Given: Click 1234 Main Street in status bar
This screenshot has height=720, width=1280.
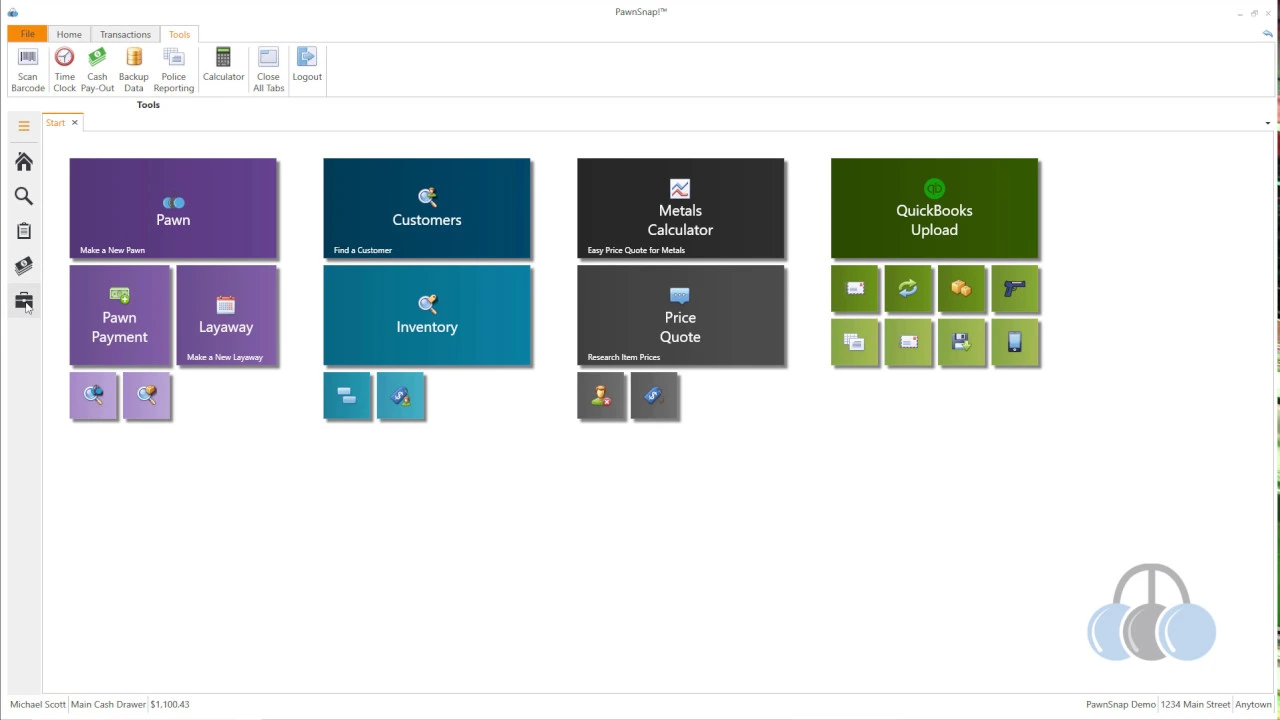Looking at the screenshot, I should (x=1195, y=704).
